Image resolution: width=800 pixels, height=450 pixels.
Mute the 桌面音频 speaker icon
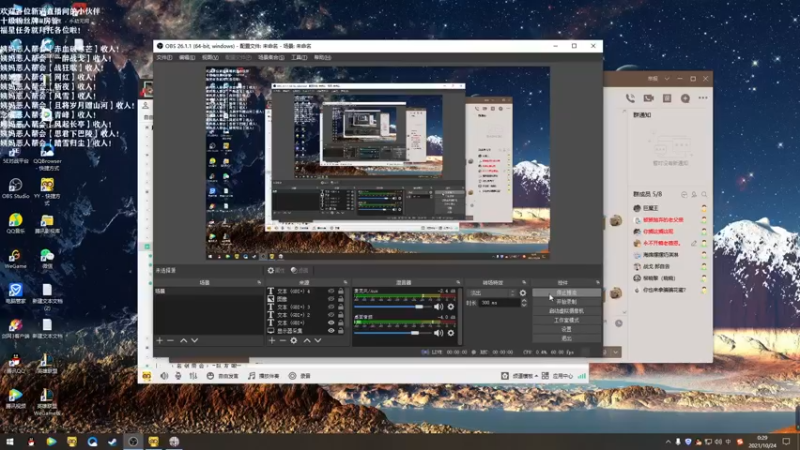point(438,333)
